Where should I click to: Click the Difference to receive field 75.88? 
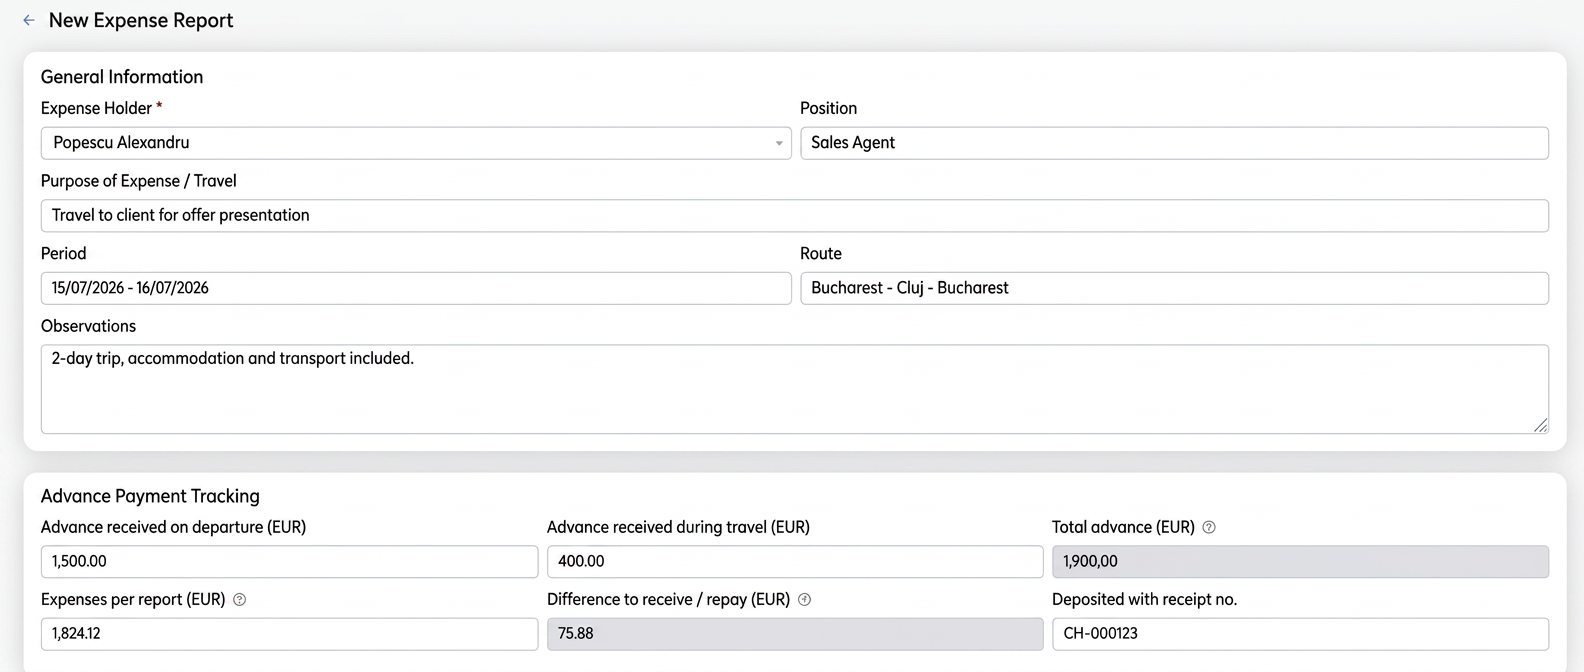pyautogui.click(x=795, y=634)
